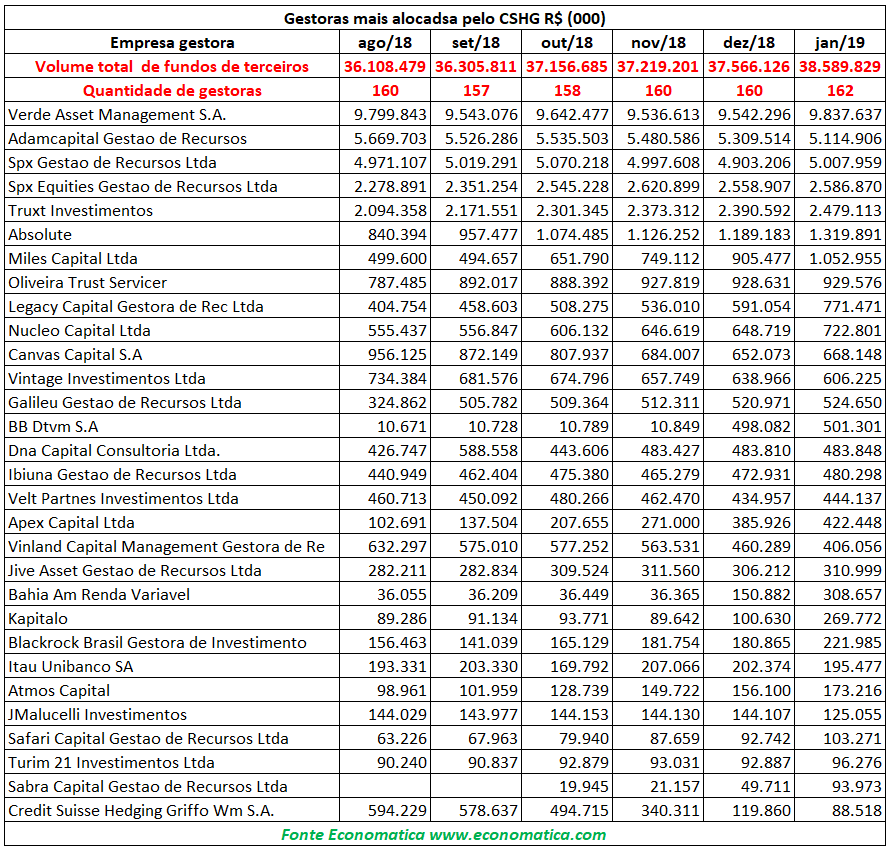Select 'Velt Partnes Investimentos Ltda' name
890x849 pixels.
[x=123, y=498]
